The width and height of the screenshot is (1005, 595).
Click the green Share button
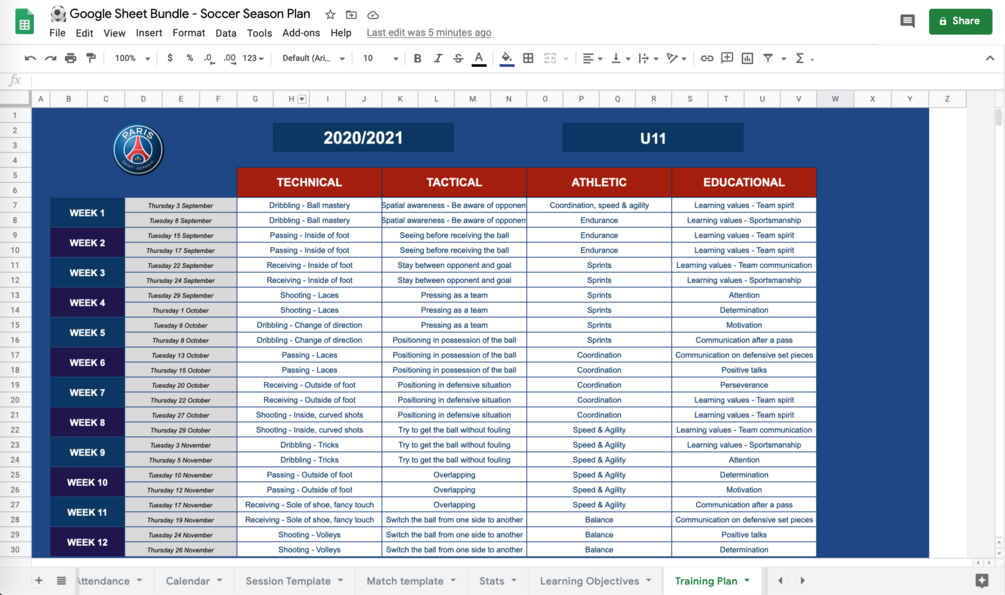(960, 21)
